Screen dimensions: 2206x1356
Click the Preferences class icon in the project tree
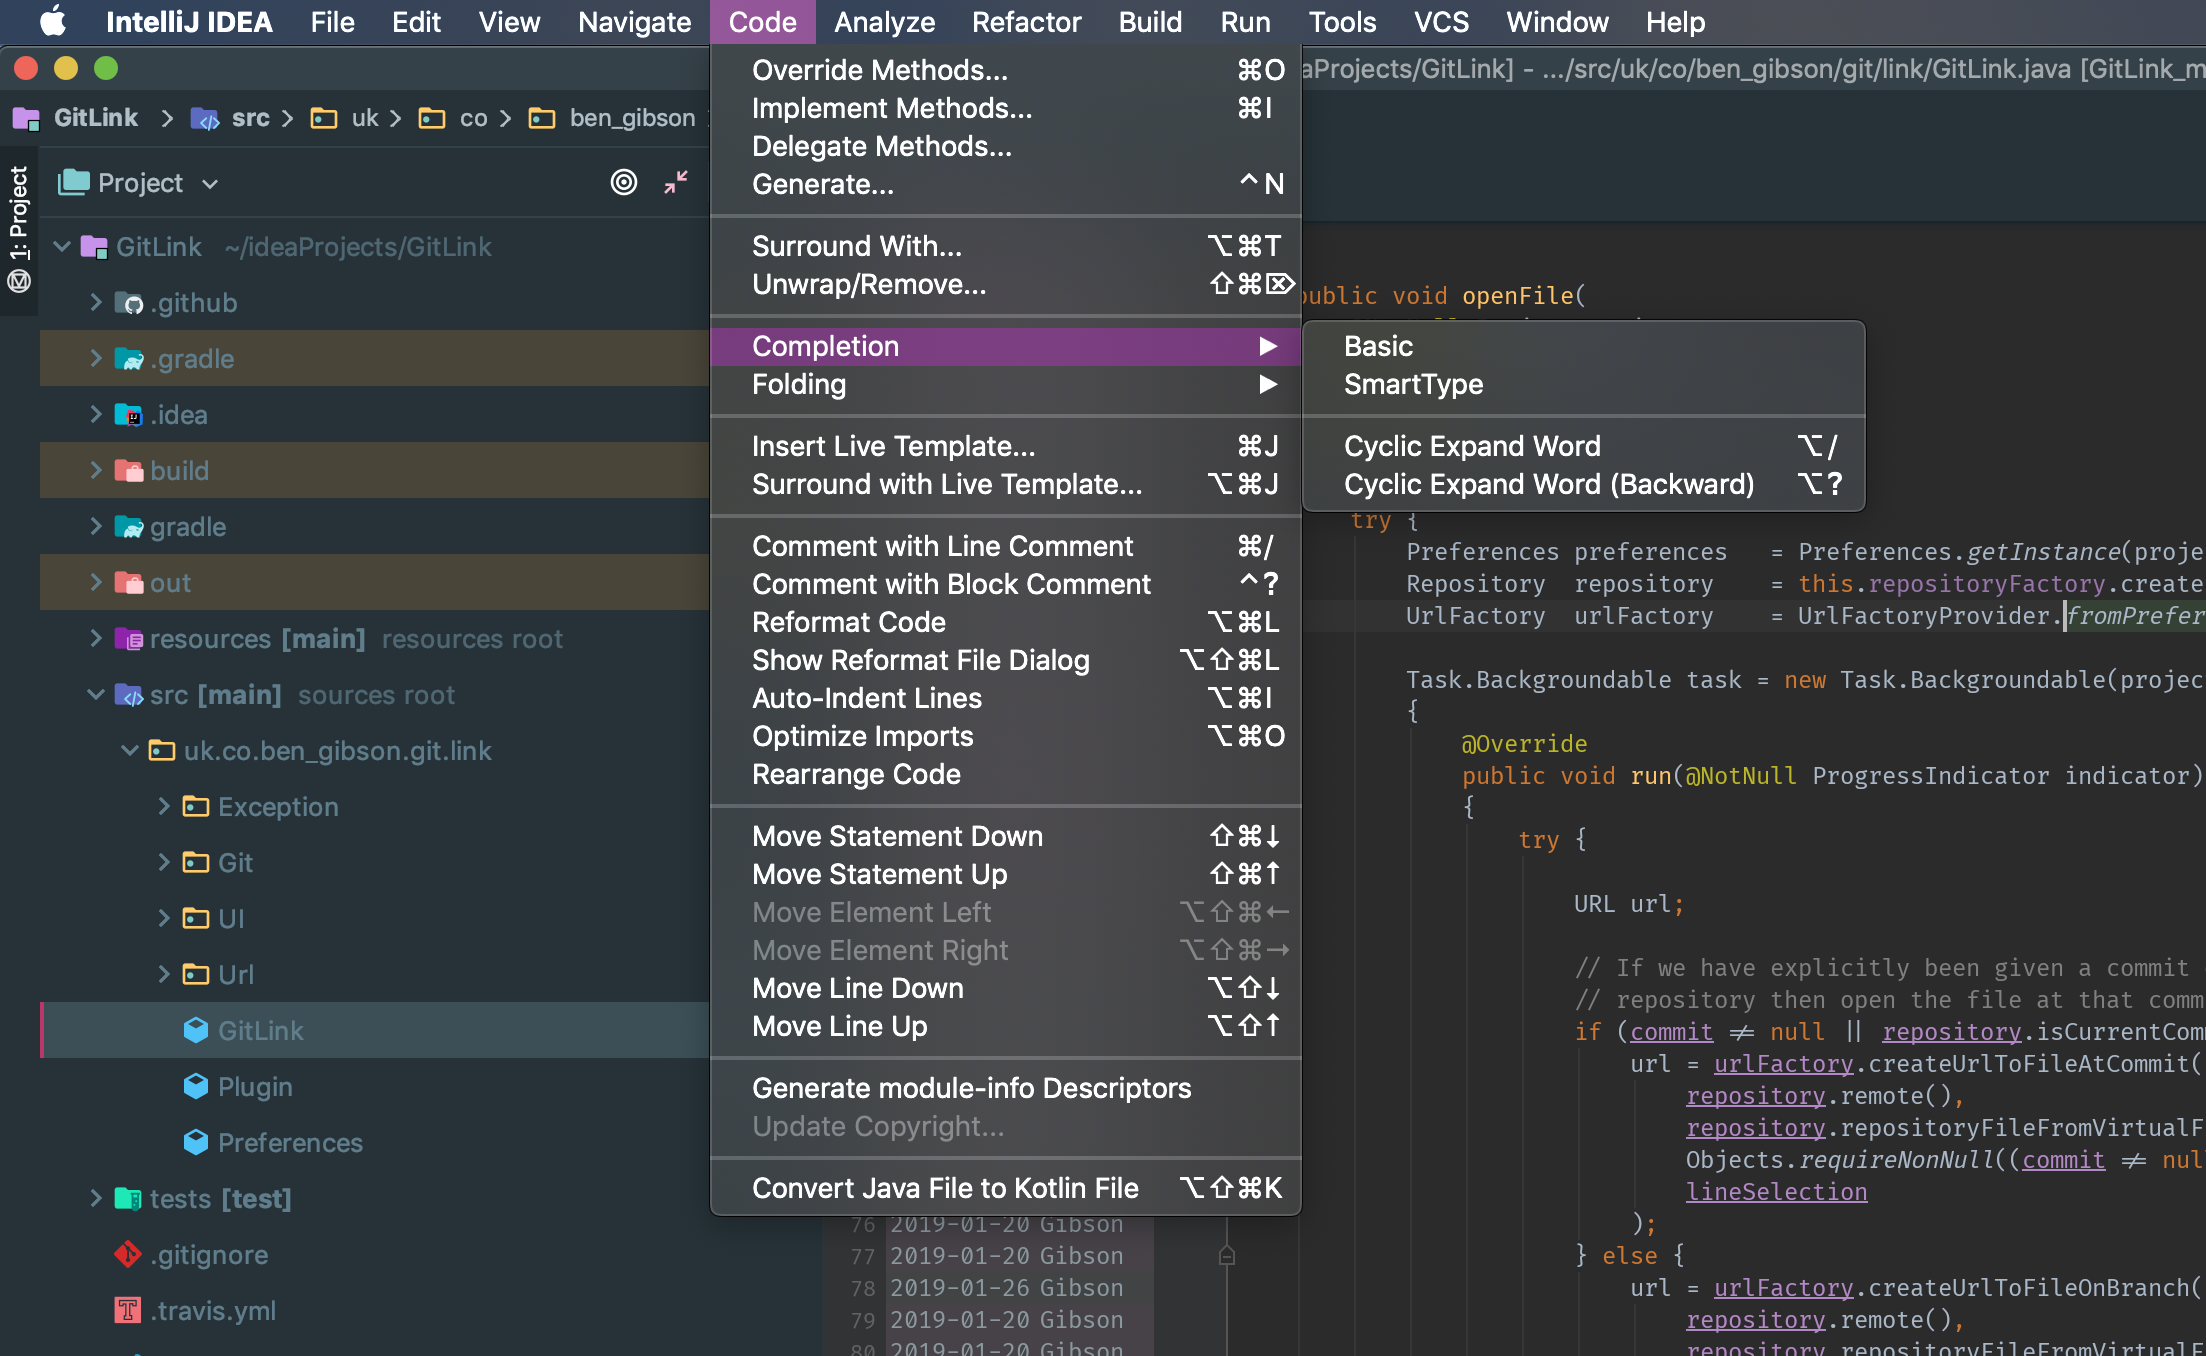196,1142
